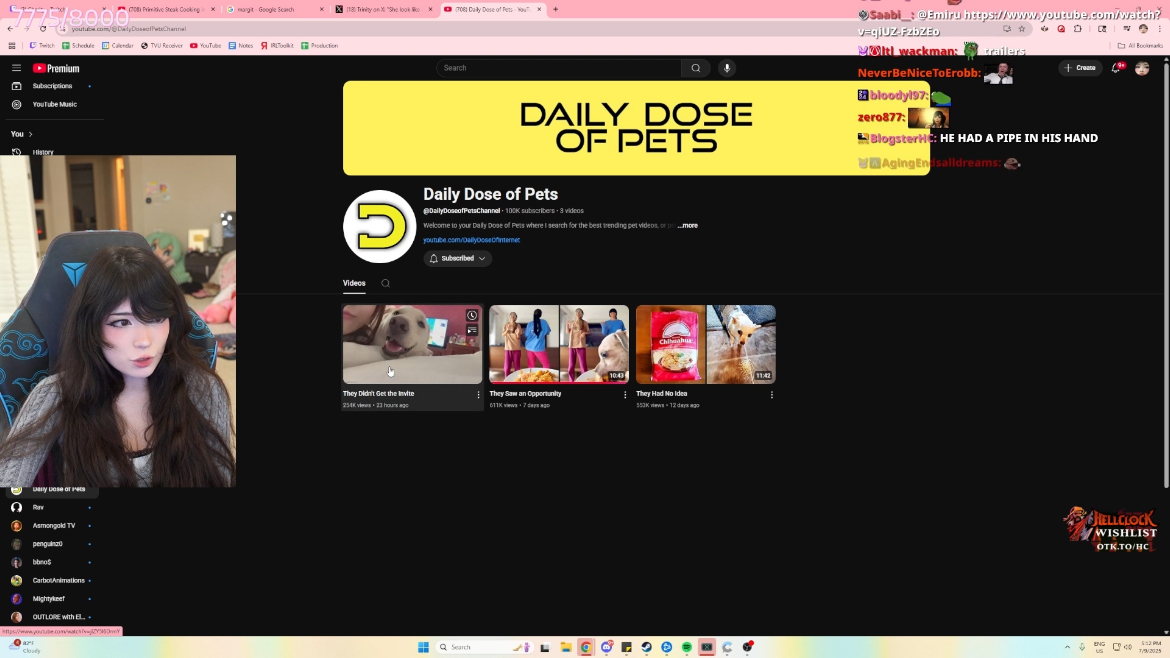This screenshot has height=658, width=1170.
Task: Click Create button
Action: pos(1080,68)
